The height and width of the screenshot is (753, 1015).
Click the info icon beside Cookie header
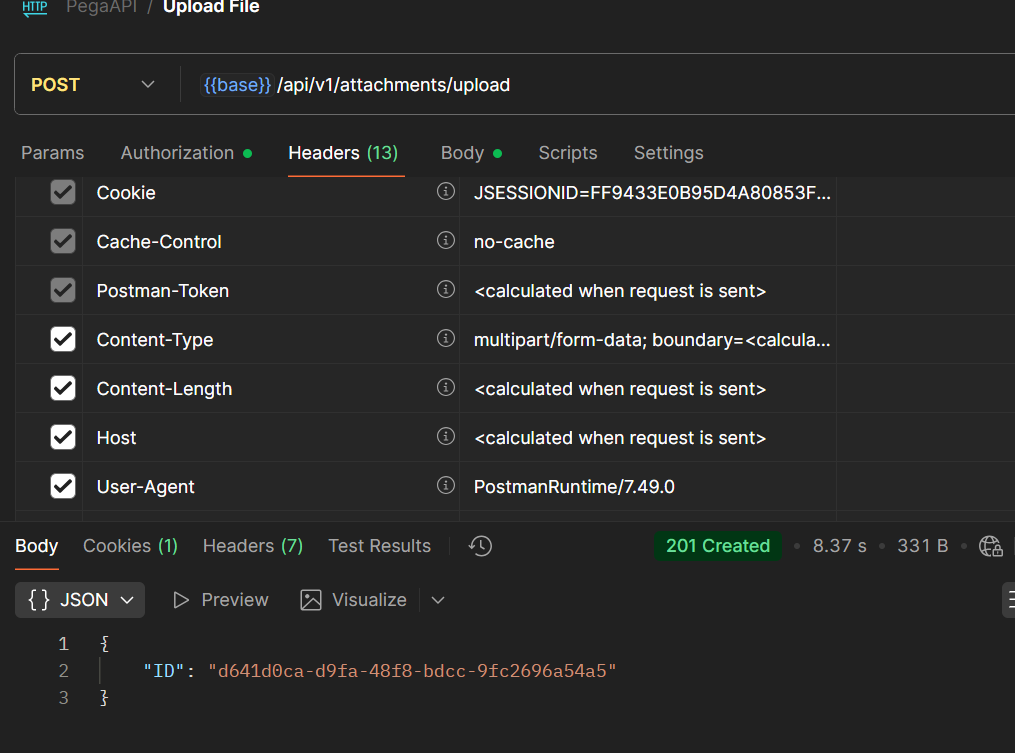[x=446, y=192]
